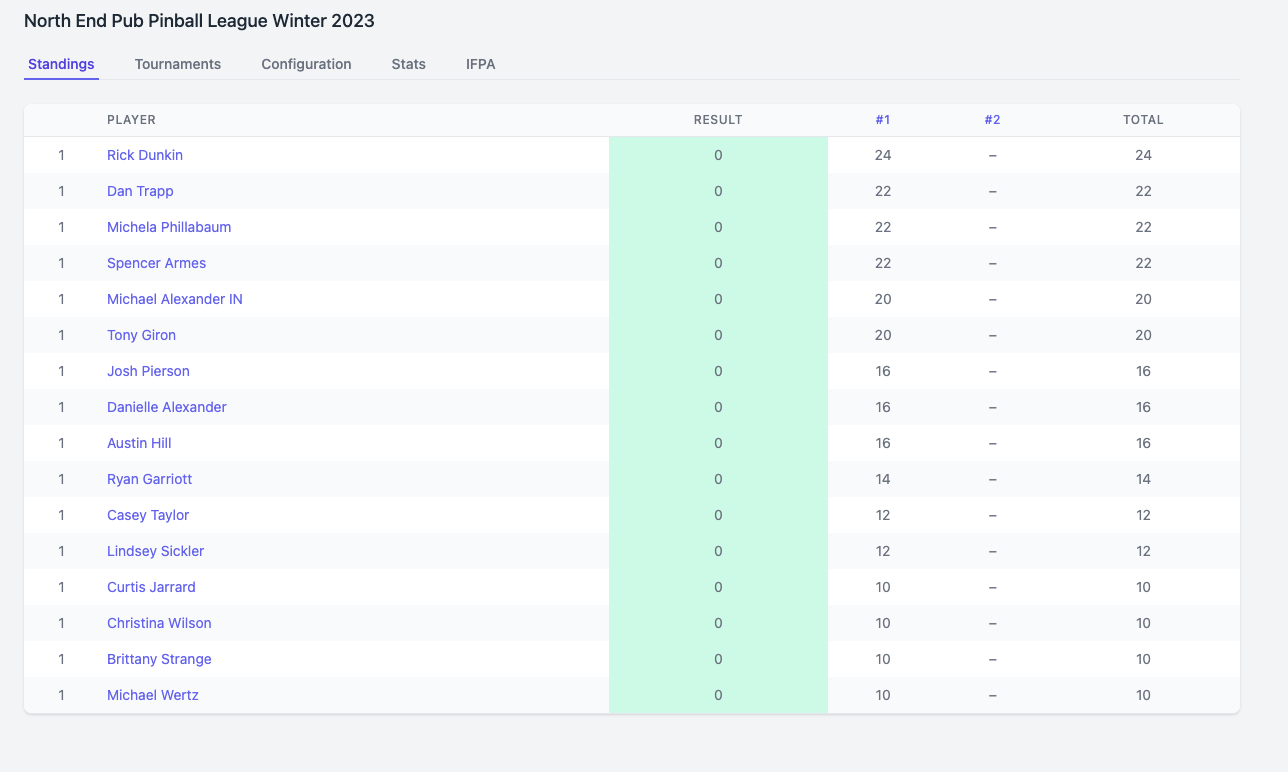Click the league title heading
This screenshot has width=1288, height=772.
199,21
